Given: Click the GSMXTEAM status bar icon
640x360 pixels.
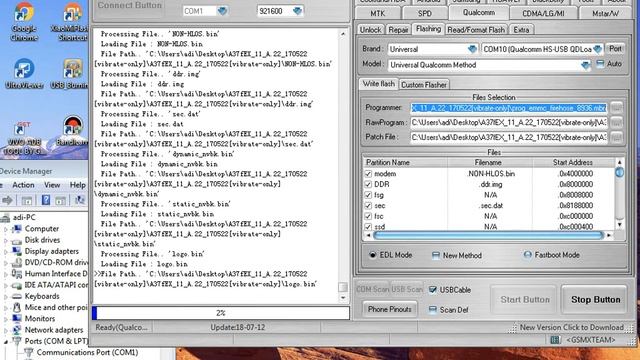Looking at the screenshot, I should point(555,340).
